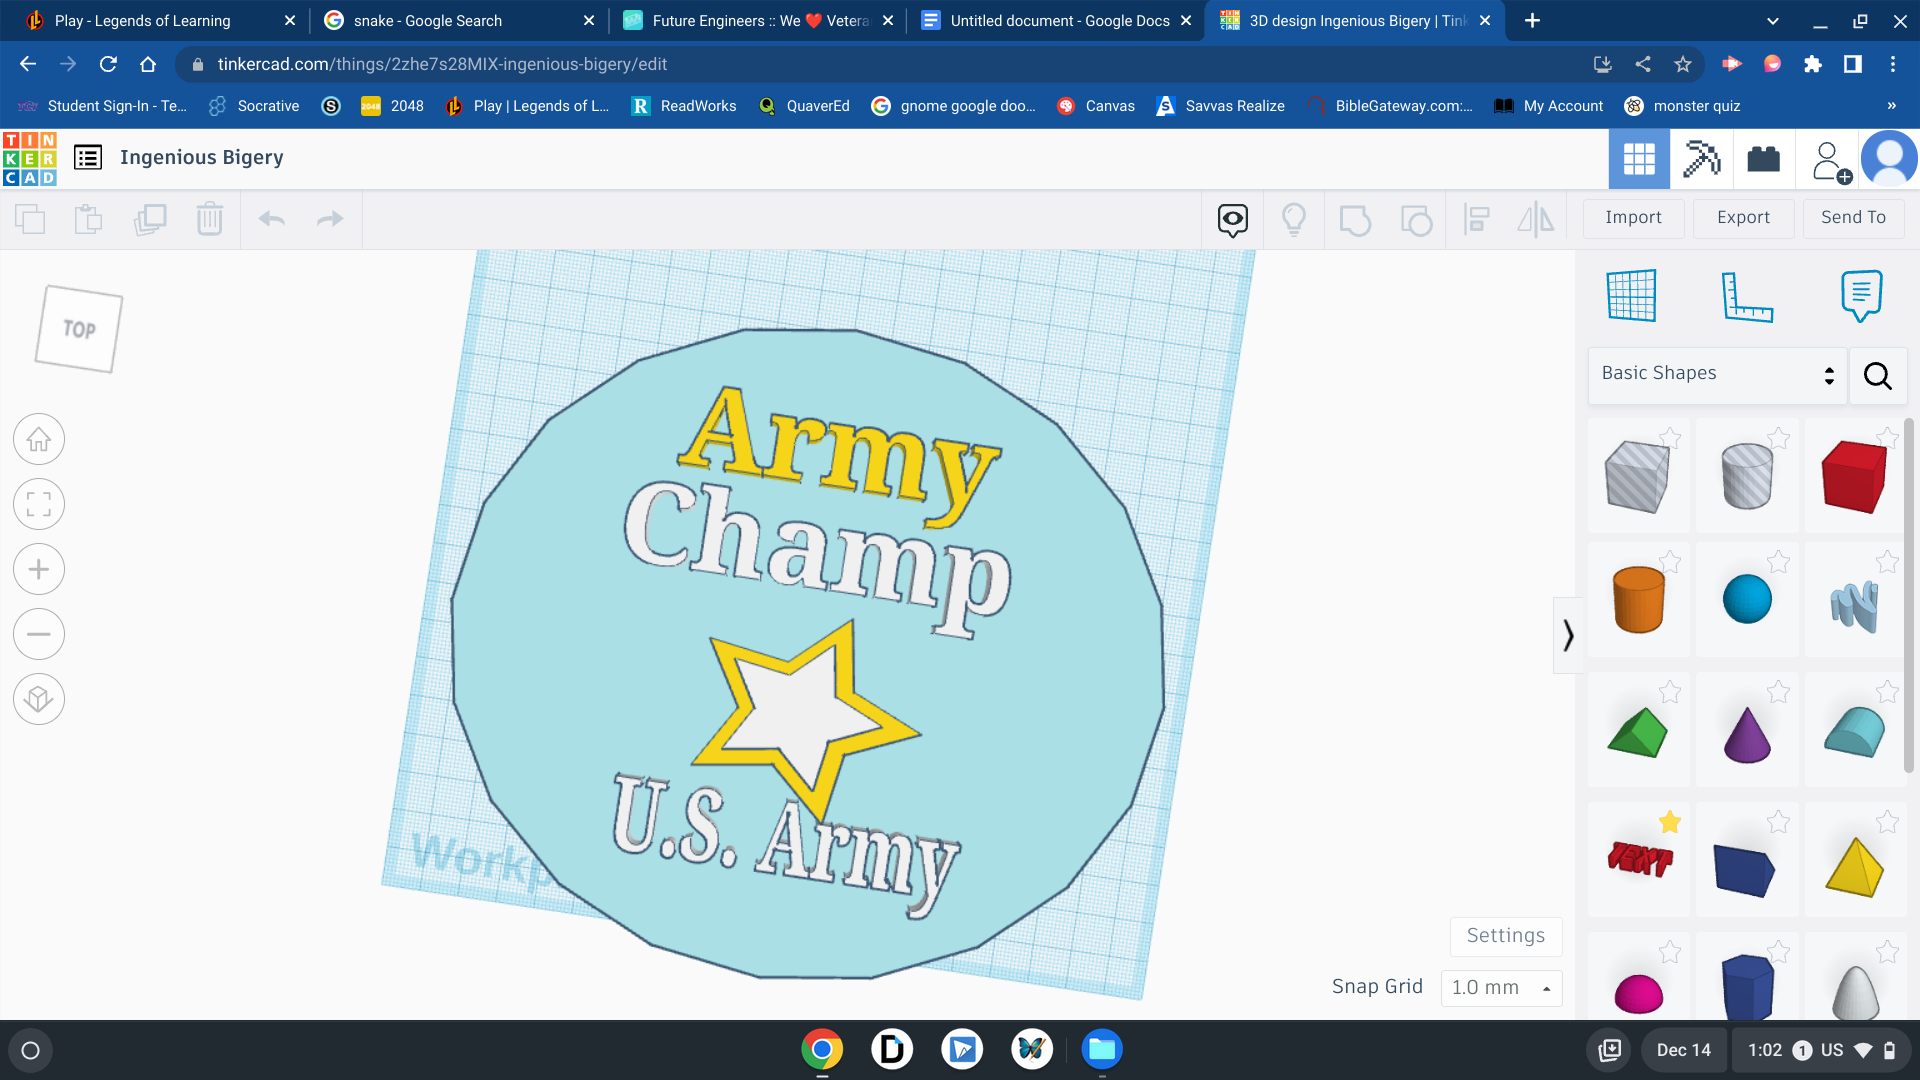
Task: Select the orange Cylinder shape
Action: coord(1638,599)
